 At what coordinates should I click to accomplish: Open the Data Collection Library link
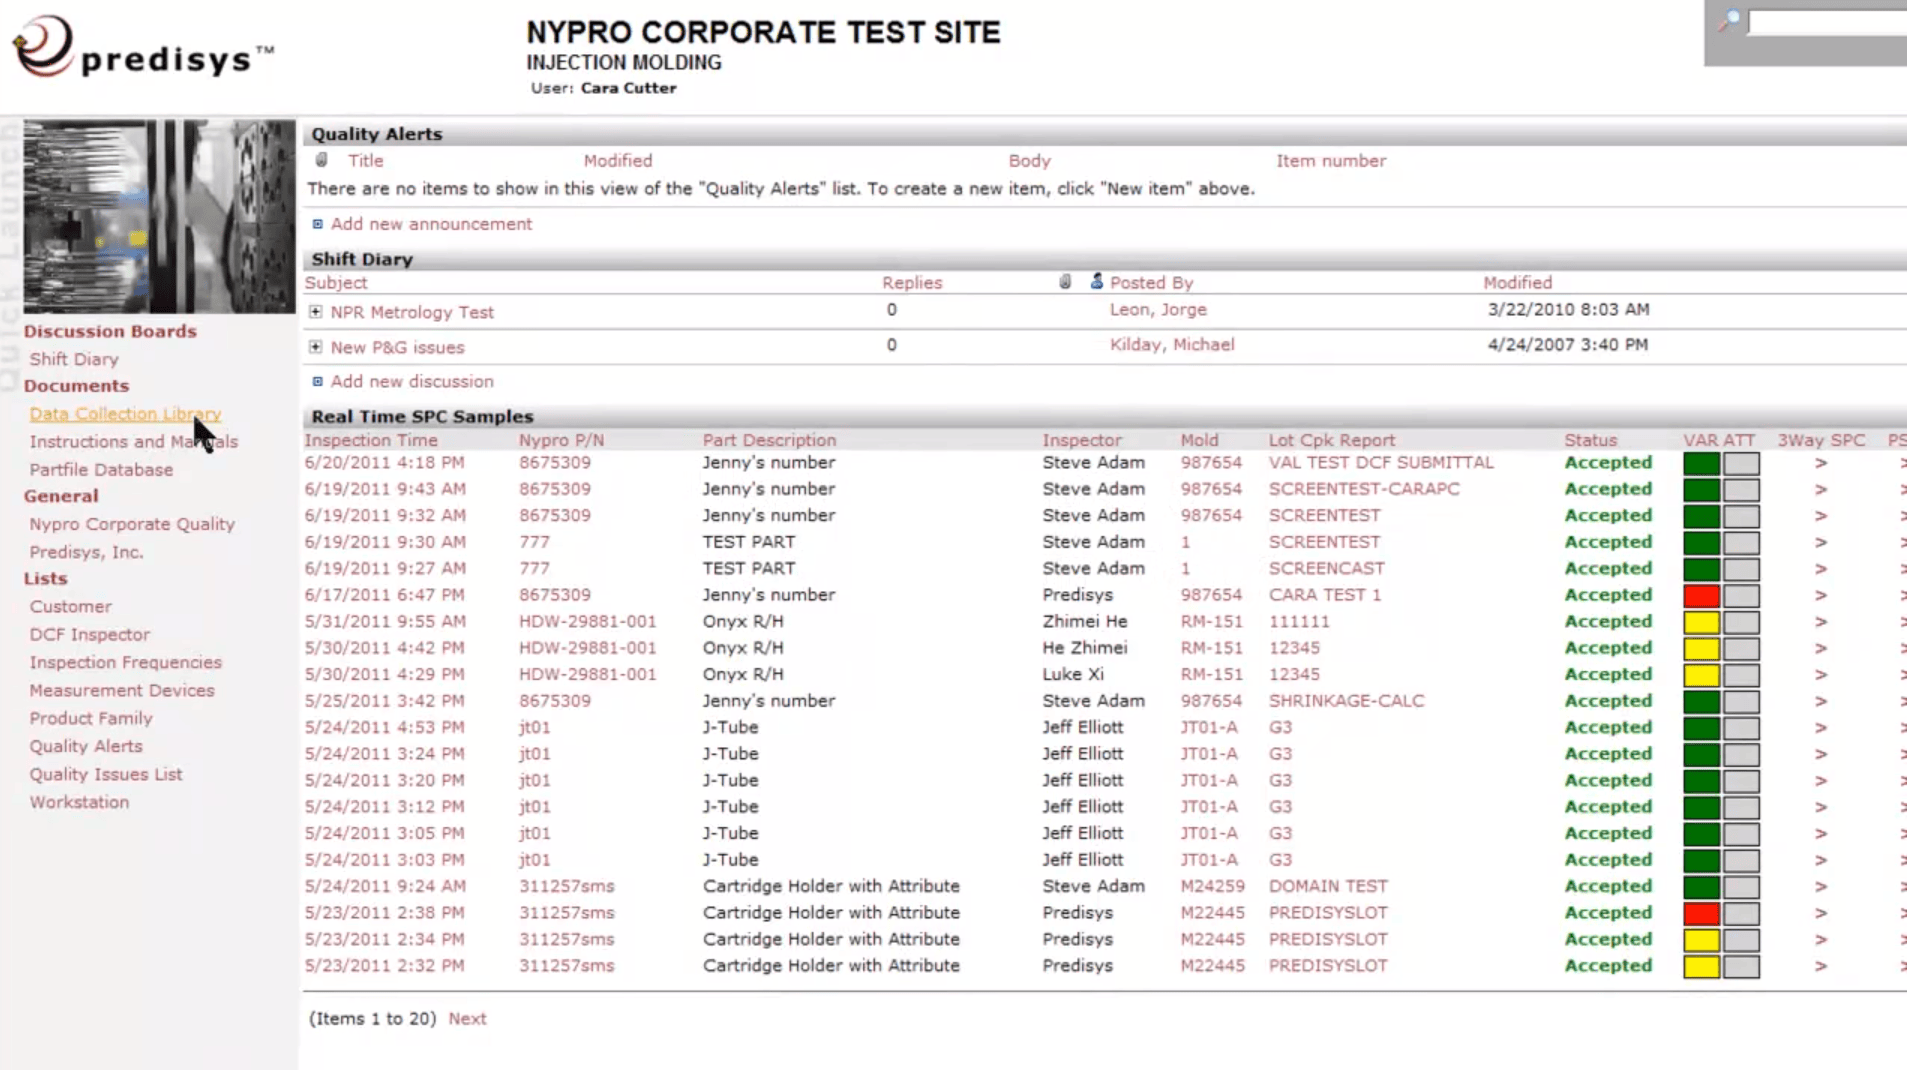coord(125,414)
